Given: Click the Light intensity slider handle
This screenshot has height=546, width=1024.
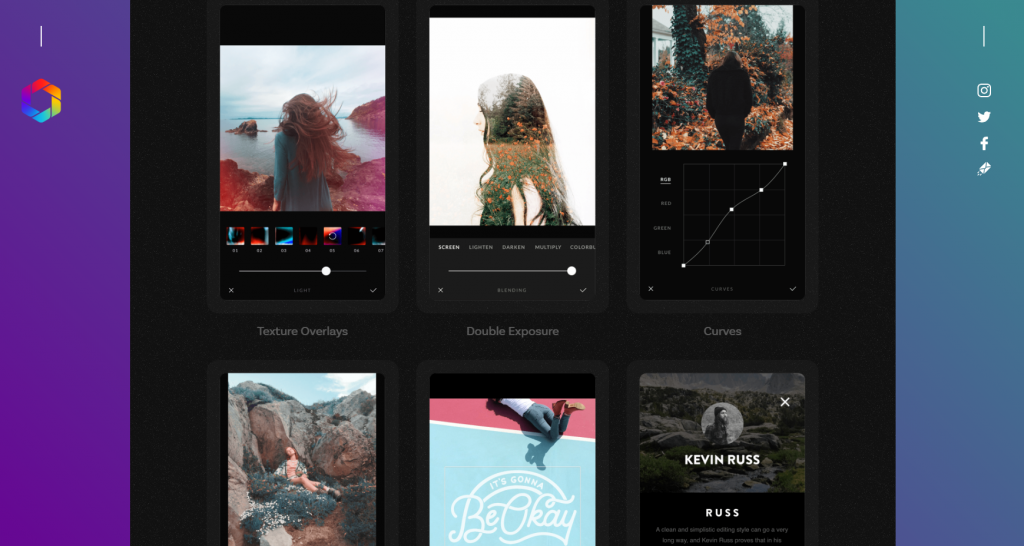Looking at the screenshot, I should 326,271.
